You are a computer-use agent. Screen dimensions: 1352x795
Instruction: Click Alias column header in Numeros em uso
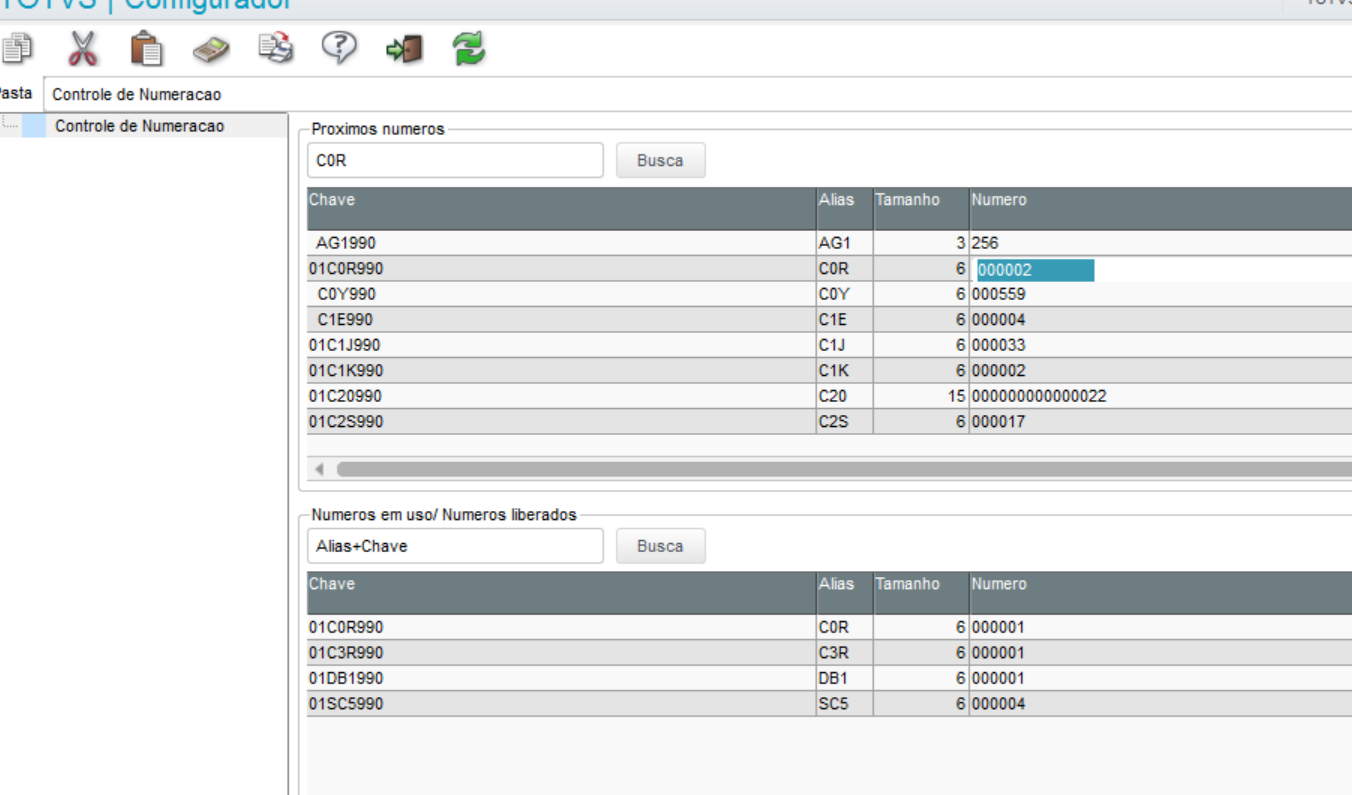(x=844, y=592)
